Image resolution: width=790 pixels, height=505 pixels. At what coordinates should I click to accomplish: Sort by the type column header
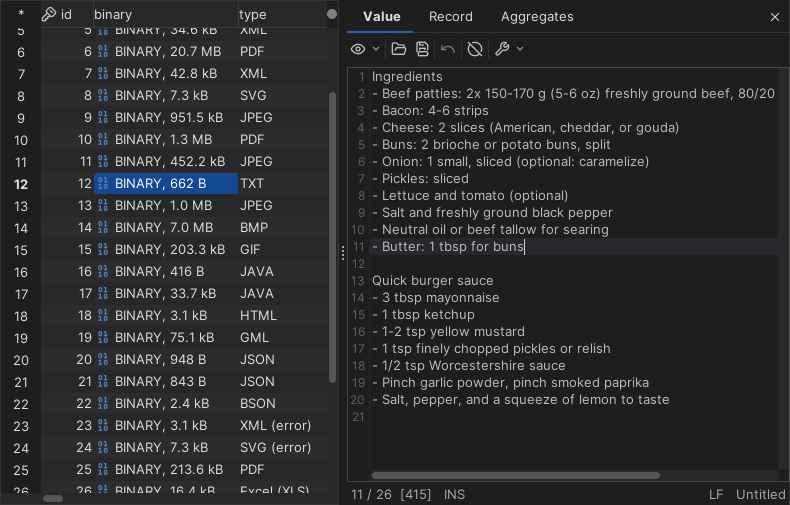pyautogui.click(x=253, y=15)
